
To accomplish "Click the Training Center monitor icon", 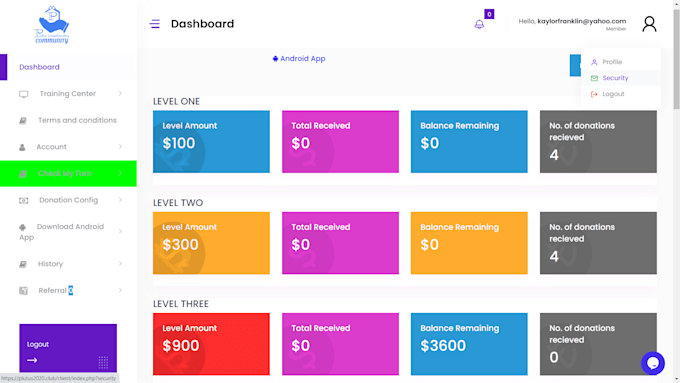I will pyautogui.click(x=23, y=94).
